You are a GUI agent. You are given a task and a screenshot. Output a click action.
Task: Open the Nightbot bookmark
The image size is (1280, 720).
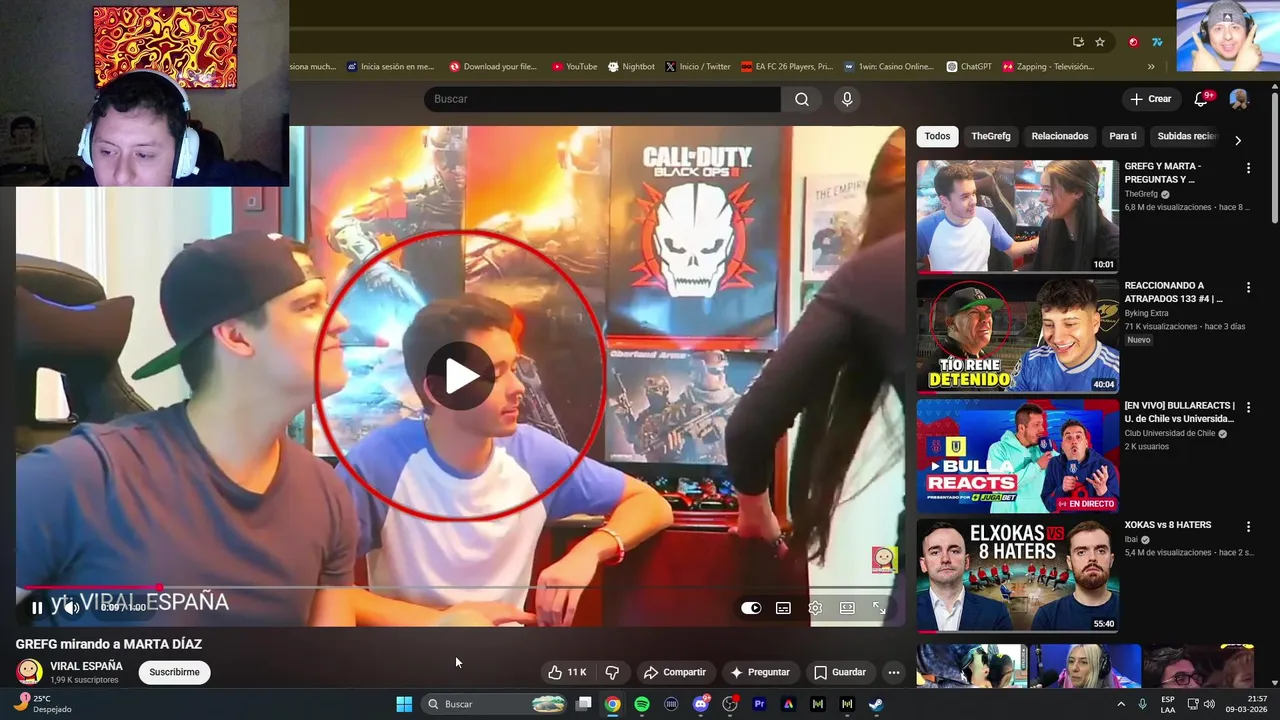click(631, 67)
